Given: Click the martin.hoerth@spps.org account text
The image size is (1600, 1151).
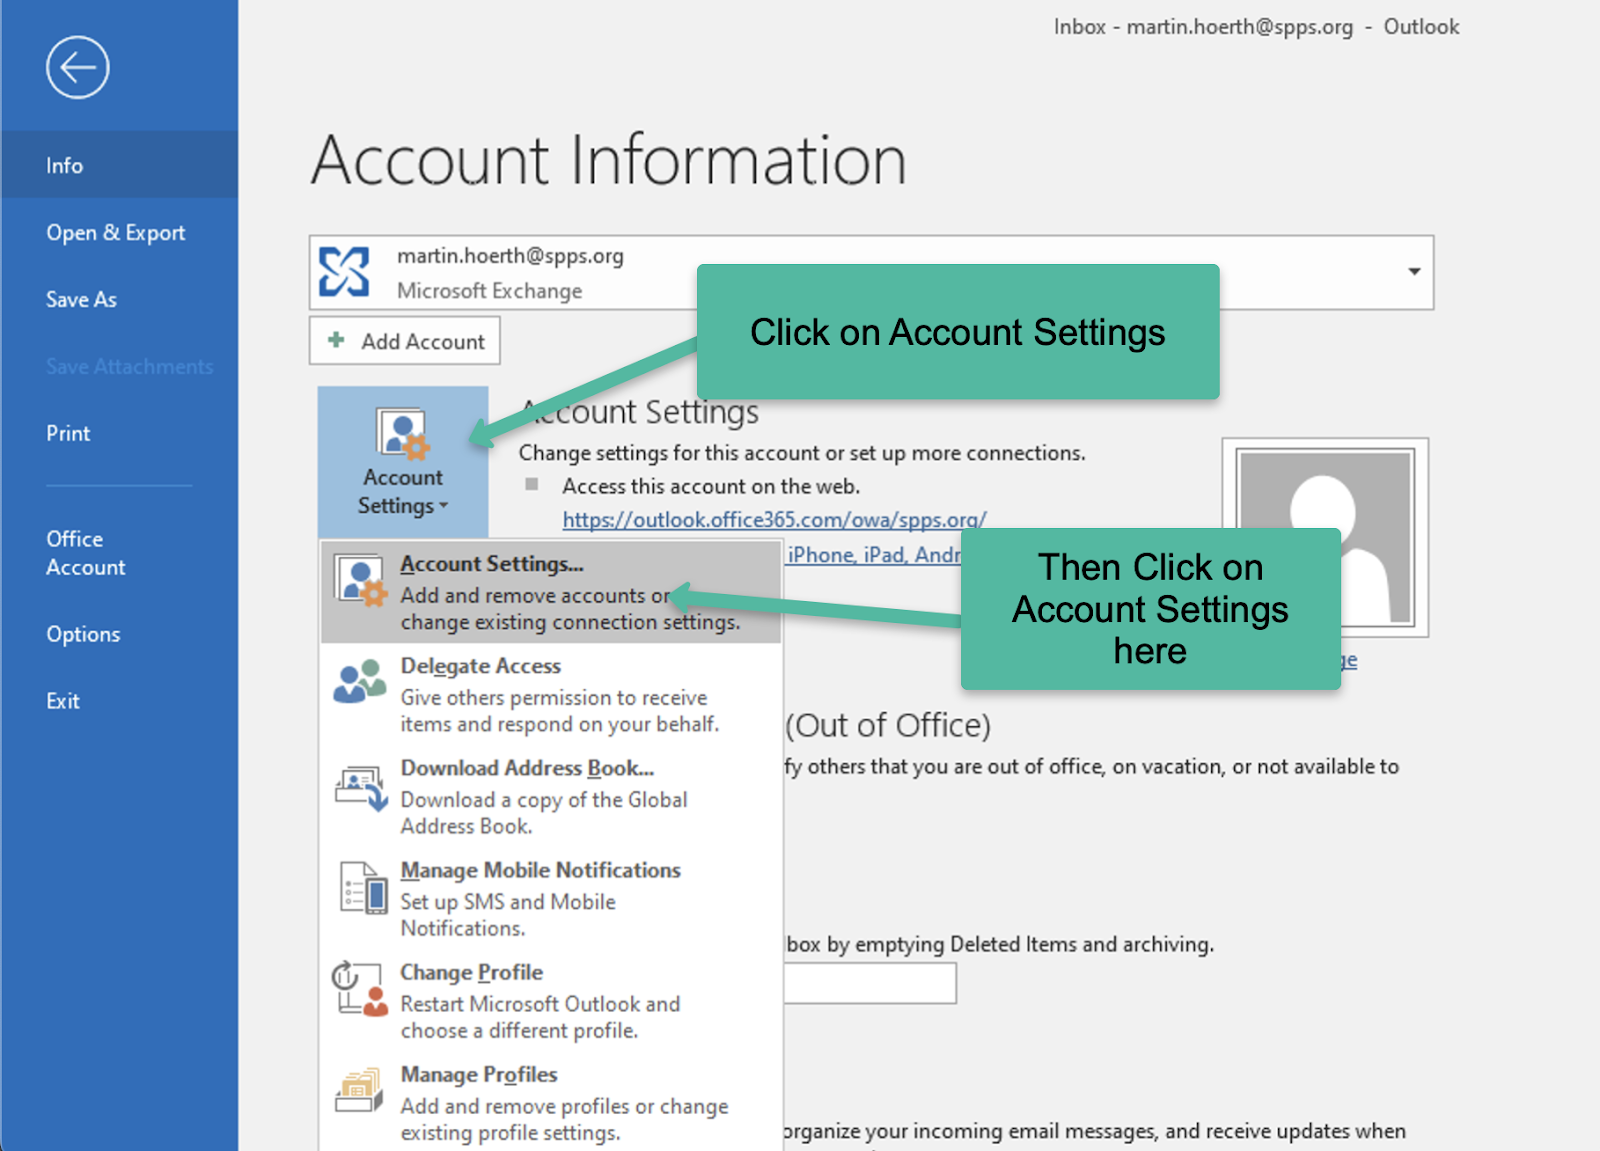Looking at the screenshot, I should click(x=510, y=256).
